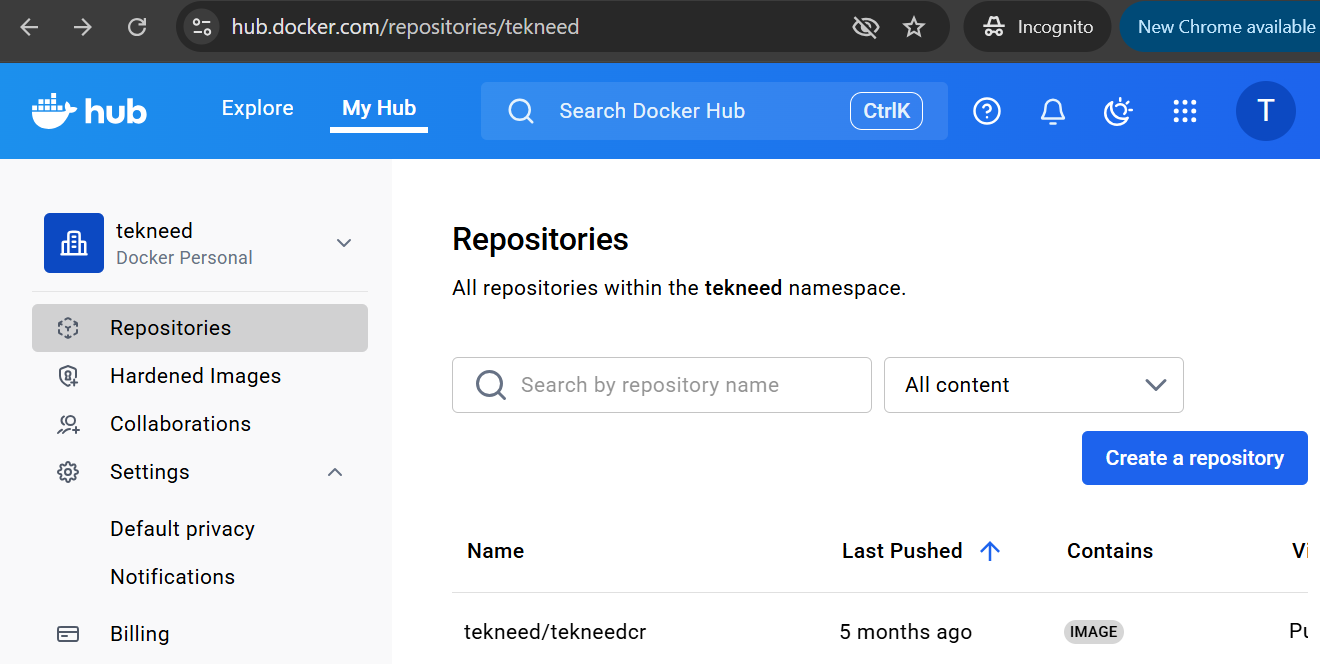Open the apps grid launcher icon
The image size is (1320, 664).
tap(1185, 111)
